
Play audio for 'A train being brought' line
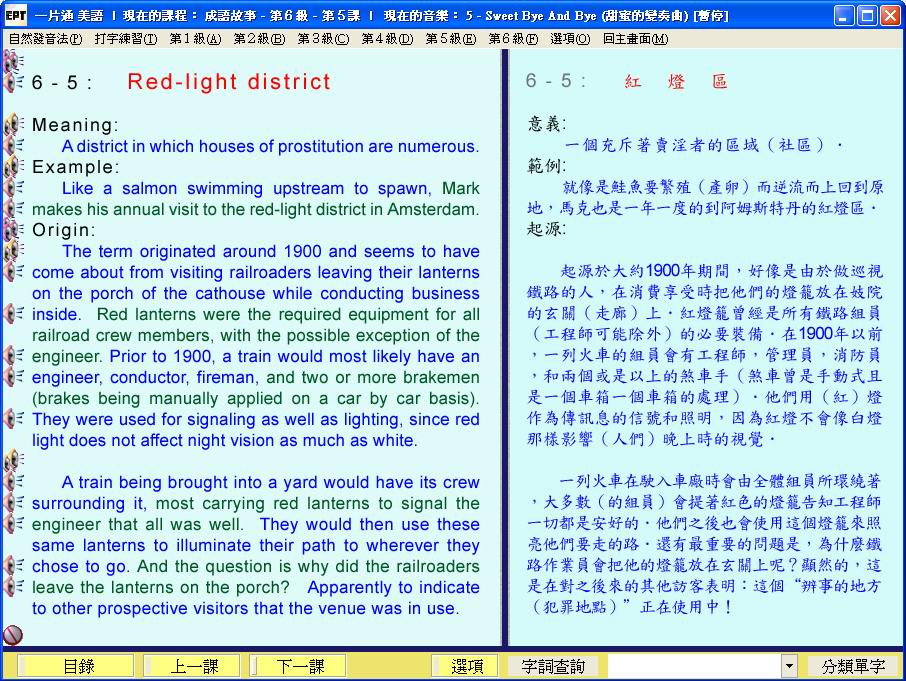point(13,482)
